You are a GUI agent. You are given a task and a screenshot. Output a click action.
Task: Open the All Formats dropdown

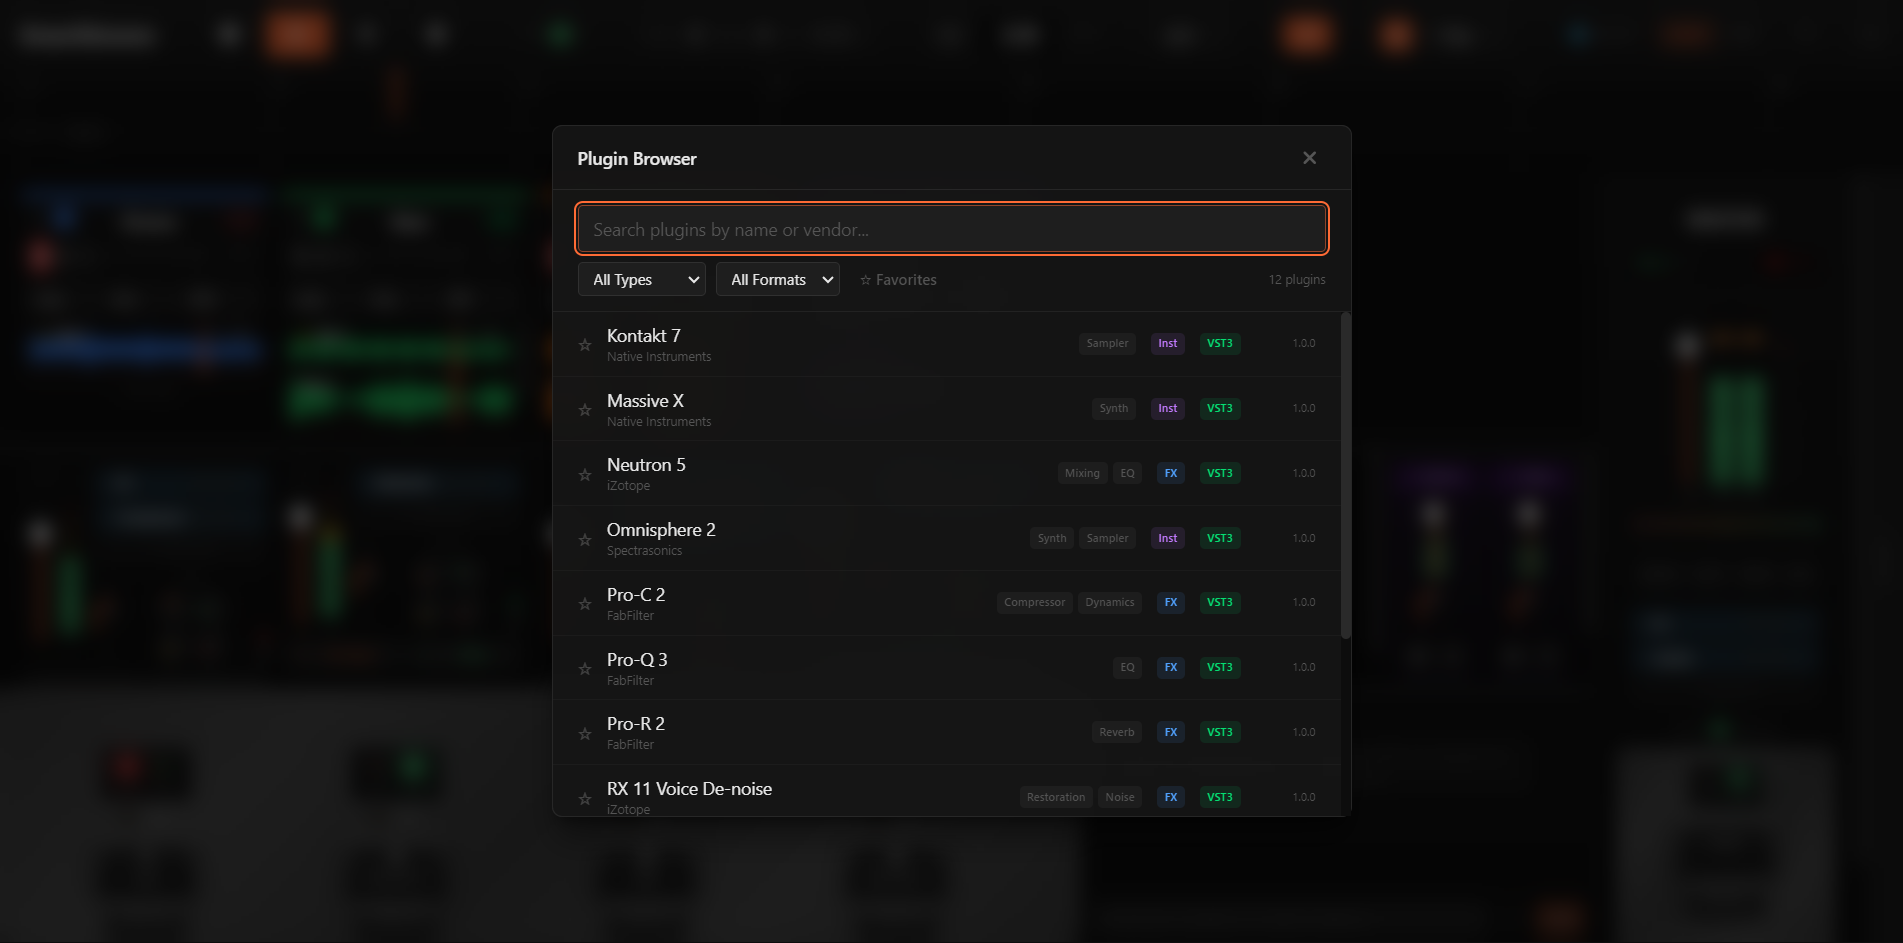coord(778,279)
